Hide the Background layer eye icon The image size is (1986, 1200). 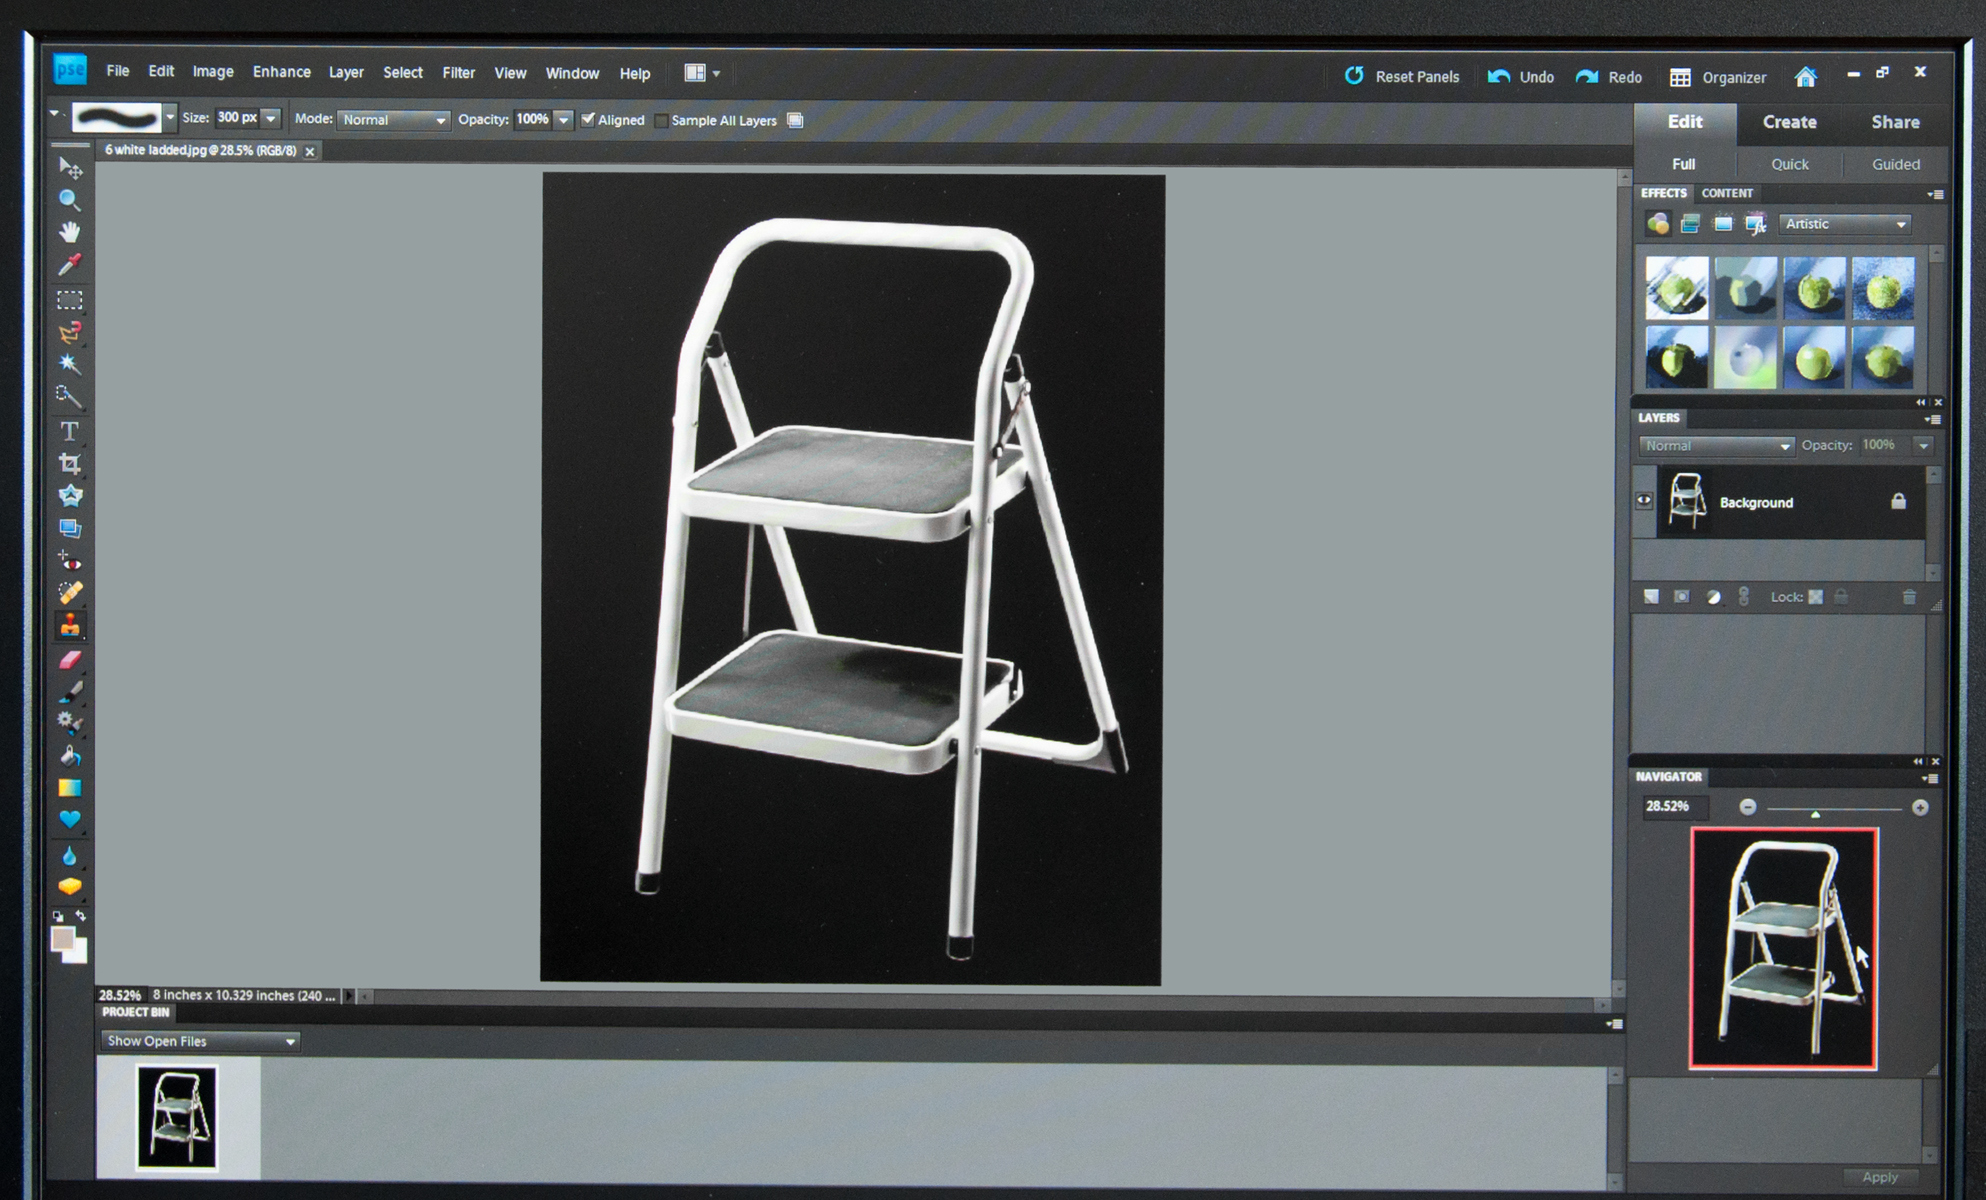pyautogui.click(x=1644, y=501)
